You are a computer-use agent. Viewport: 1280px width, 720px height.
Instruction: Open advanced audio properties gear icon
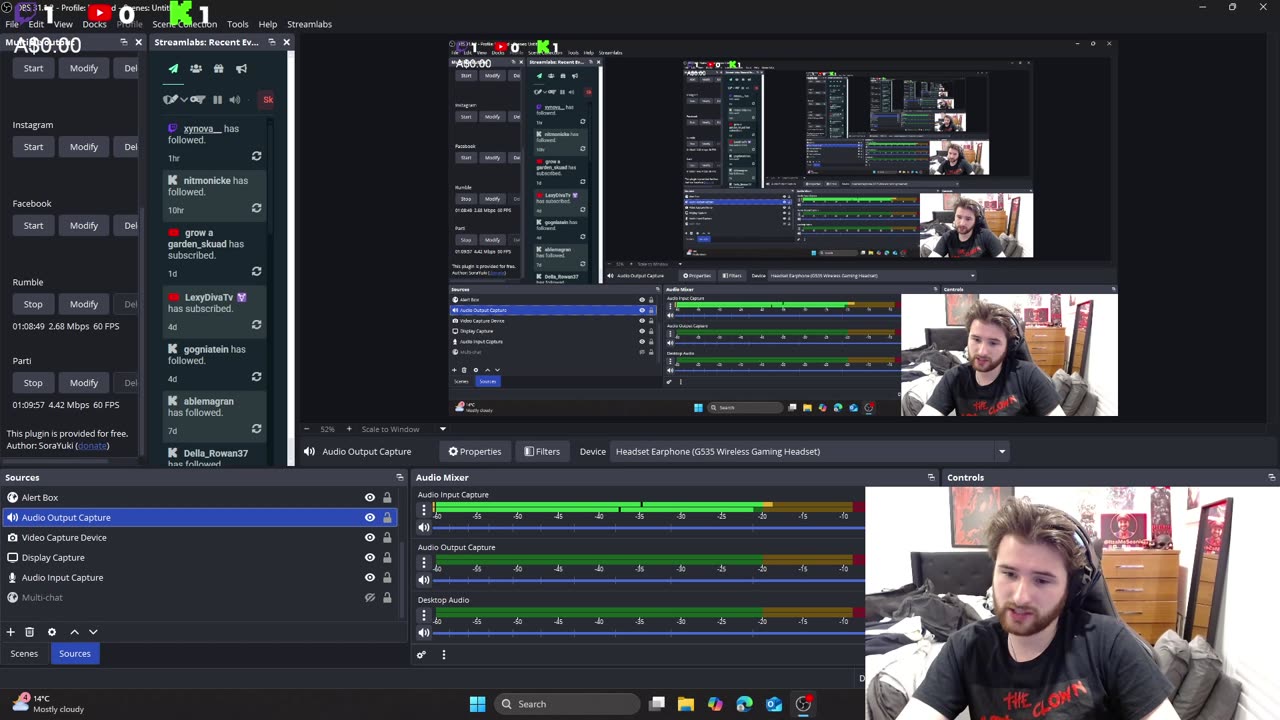coord(421,655)
